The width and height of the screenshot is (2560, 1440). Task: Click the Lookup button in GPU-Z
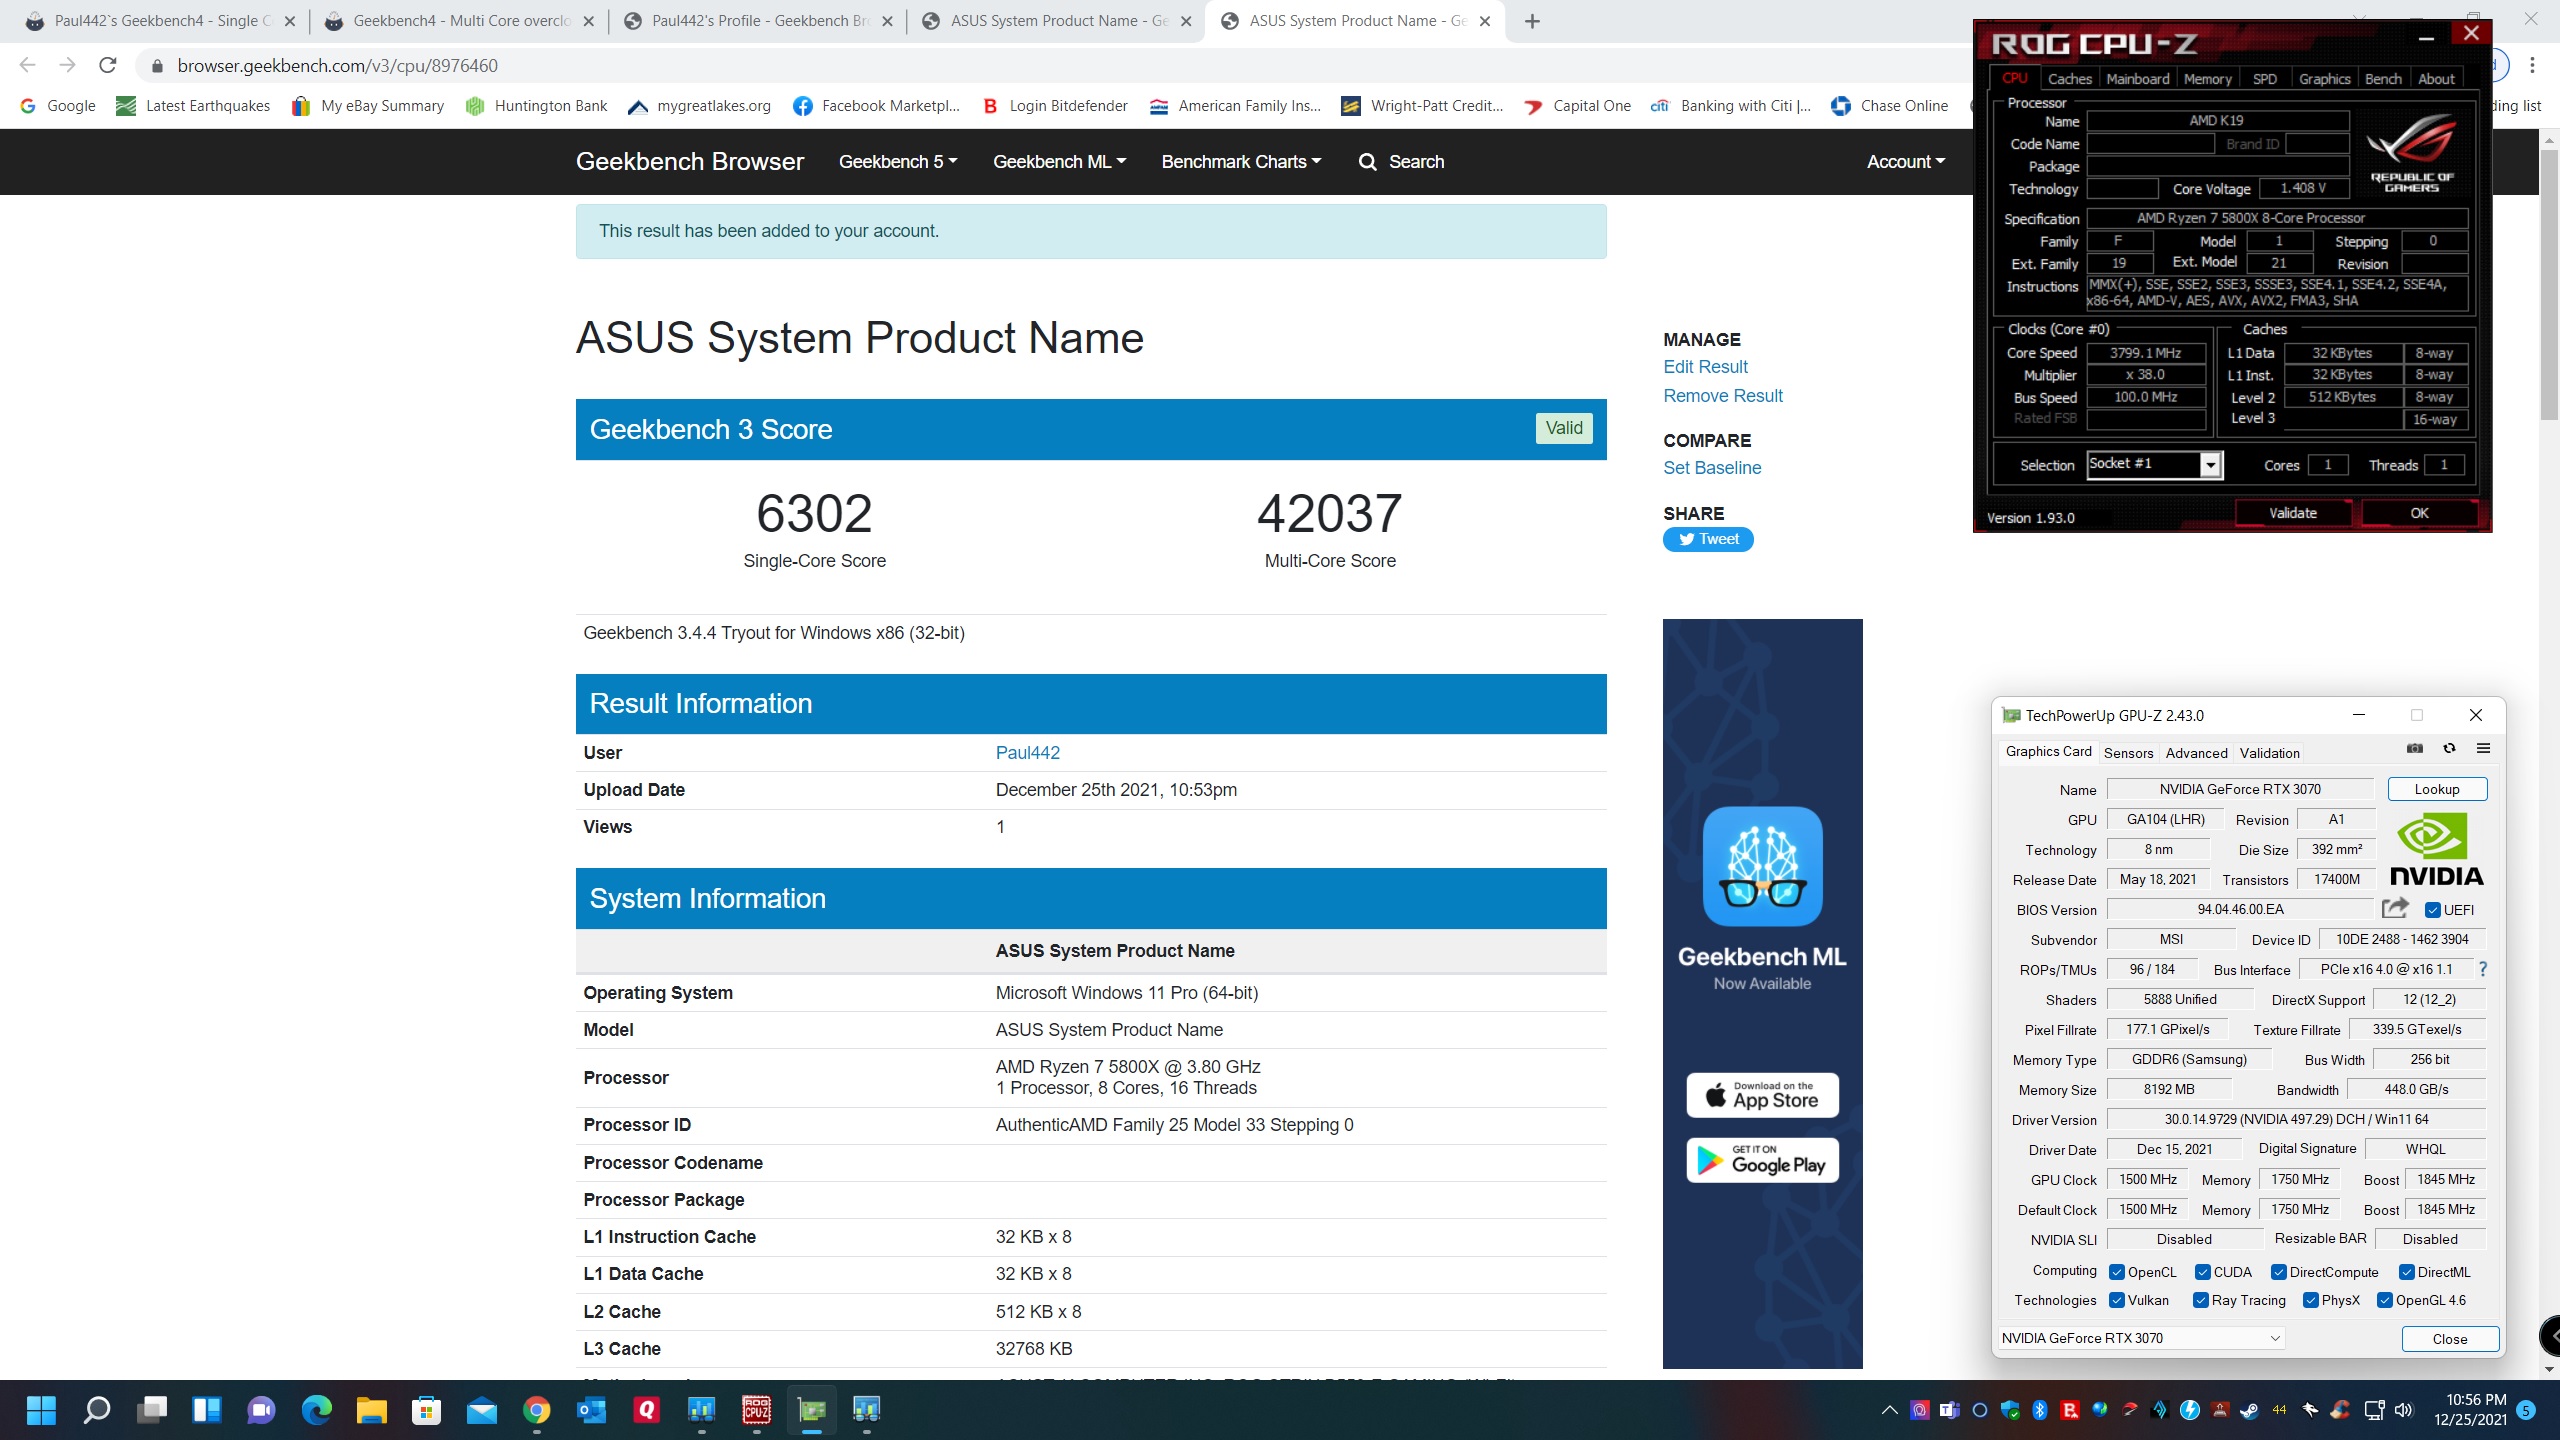(x=2437, y=789)
